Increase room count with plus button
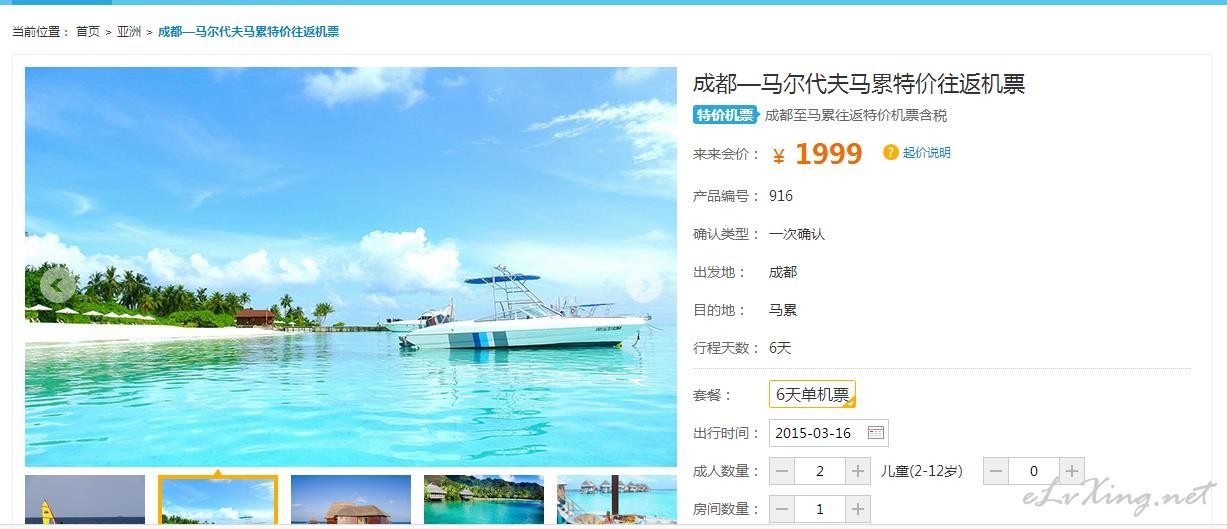 pyautogui.click(x=857, y=509)
